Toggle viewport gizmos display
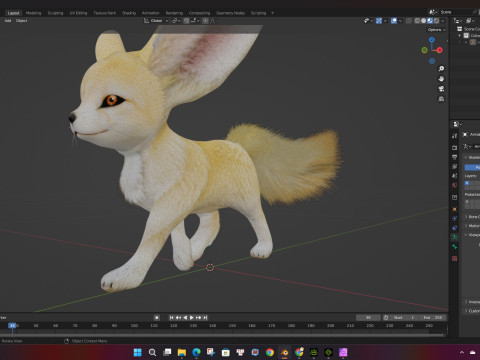This screenshot has width=480, height=360. pos(379,21)
